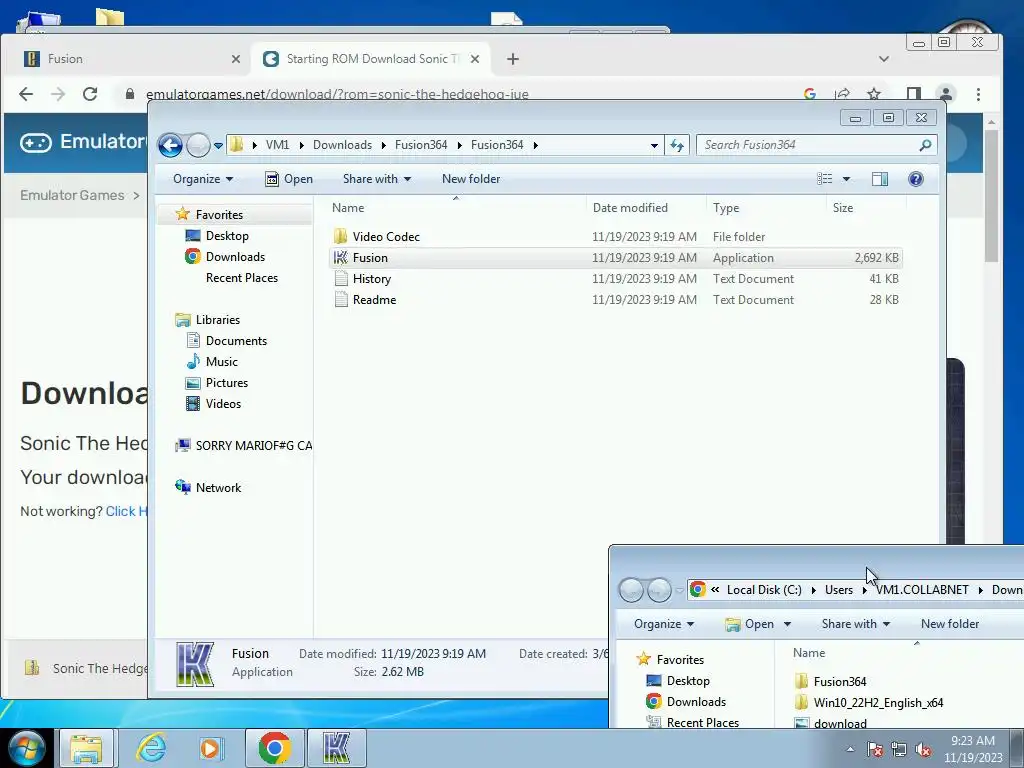Click the blue help question icon
Viewport: 1024px width, 768px height.
click(916, 179)
